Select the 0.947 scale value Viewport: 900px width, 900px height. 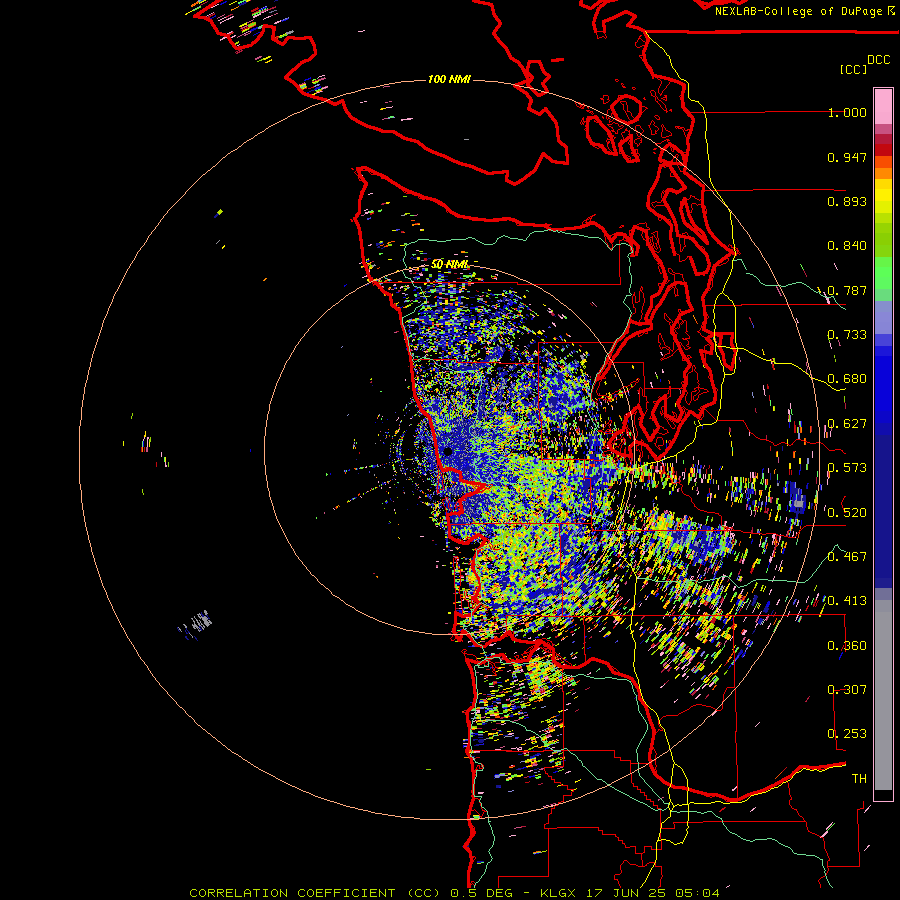coord(847,157)
